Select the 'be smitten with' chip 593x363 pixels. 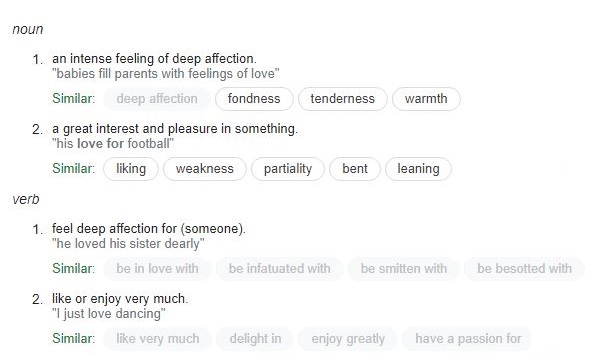[404, 269]
